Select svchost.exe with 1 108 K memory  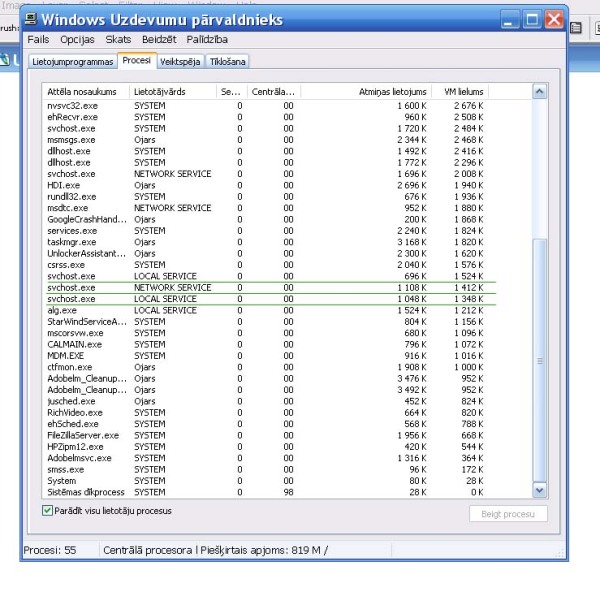pyautogui.click(x=265, y=288)
